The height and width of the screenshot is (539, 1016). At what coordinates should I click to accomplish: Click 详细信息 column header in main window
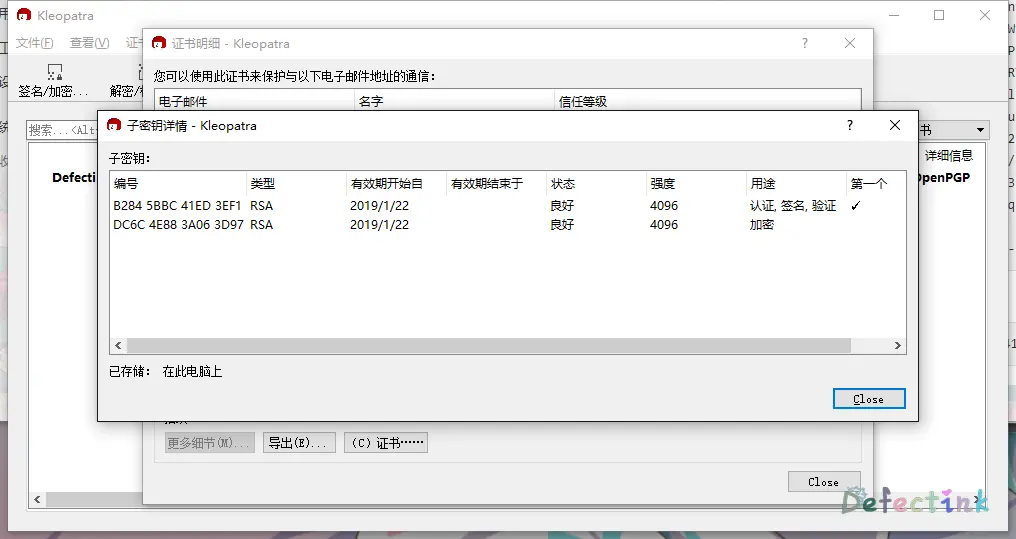click(x=949, y=155)
